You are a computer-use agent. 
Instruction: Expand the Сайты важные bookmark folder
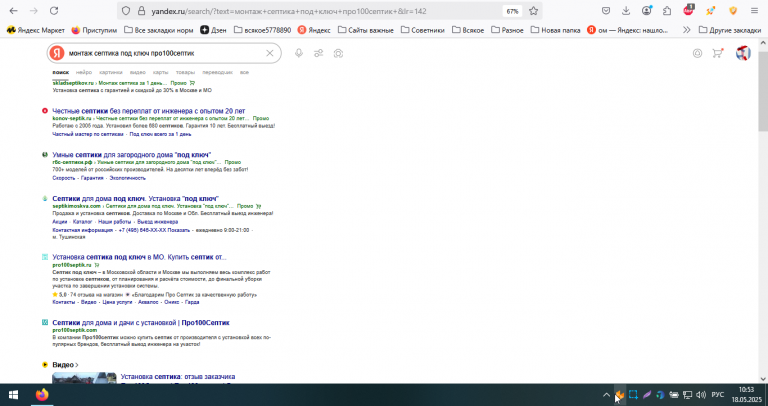(366, 30)
